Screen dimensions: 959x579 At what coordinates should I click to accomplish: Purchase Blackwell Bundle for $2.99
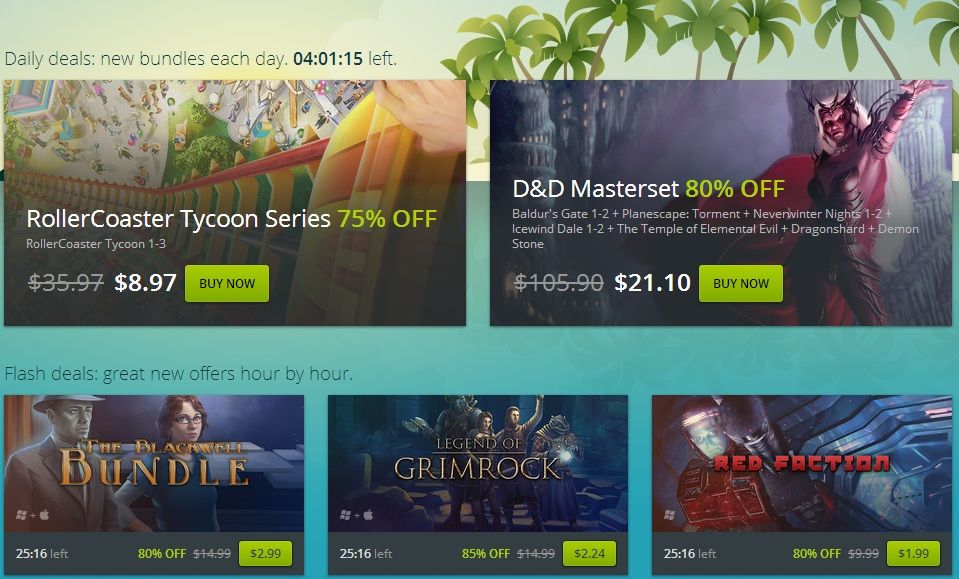click(x=265, y=553)
